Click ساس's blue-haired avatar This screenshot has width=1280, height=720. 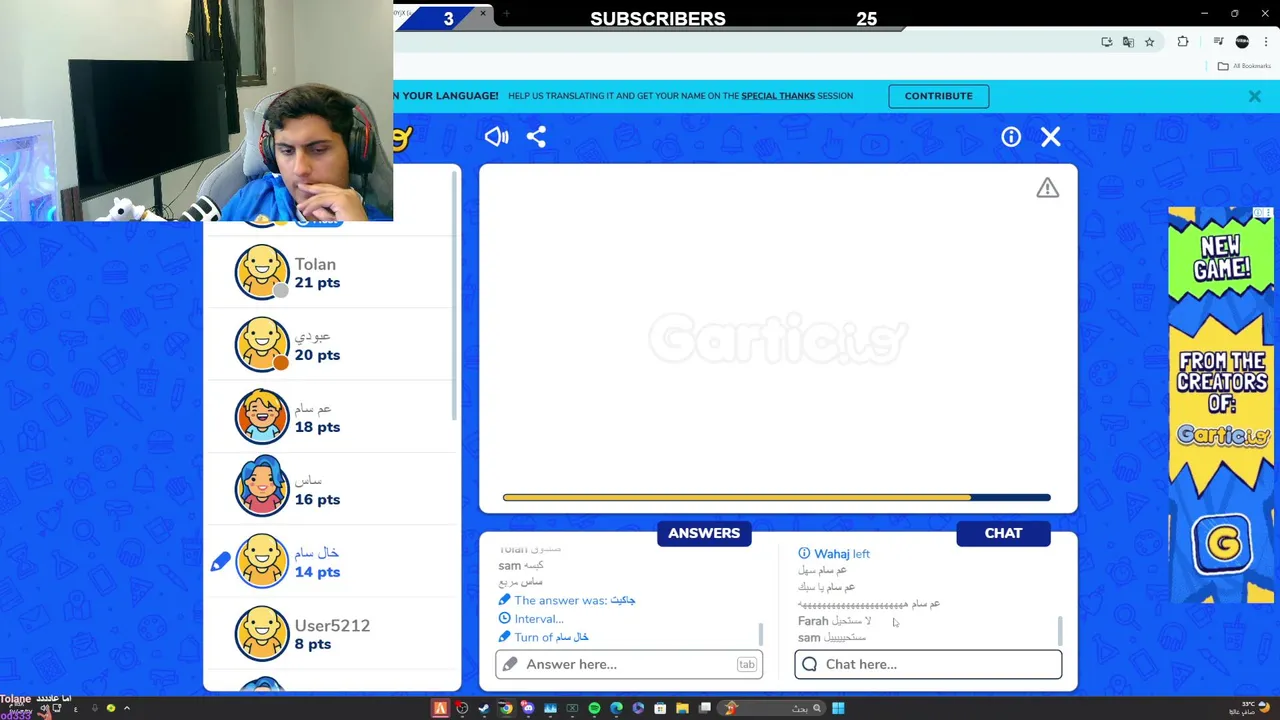point(262,488)
